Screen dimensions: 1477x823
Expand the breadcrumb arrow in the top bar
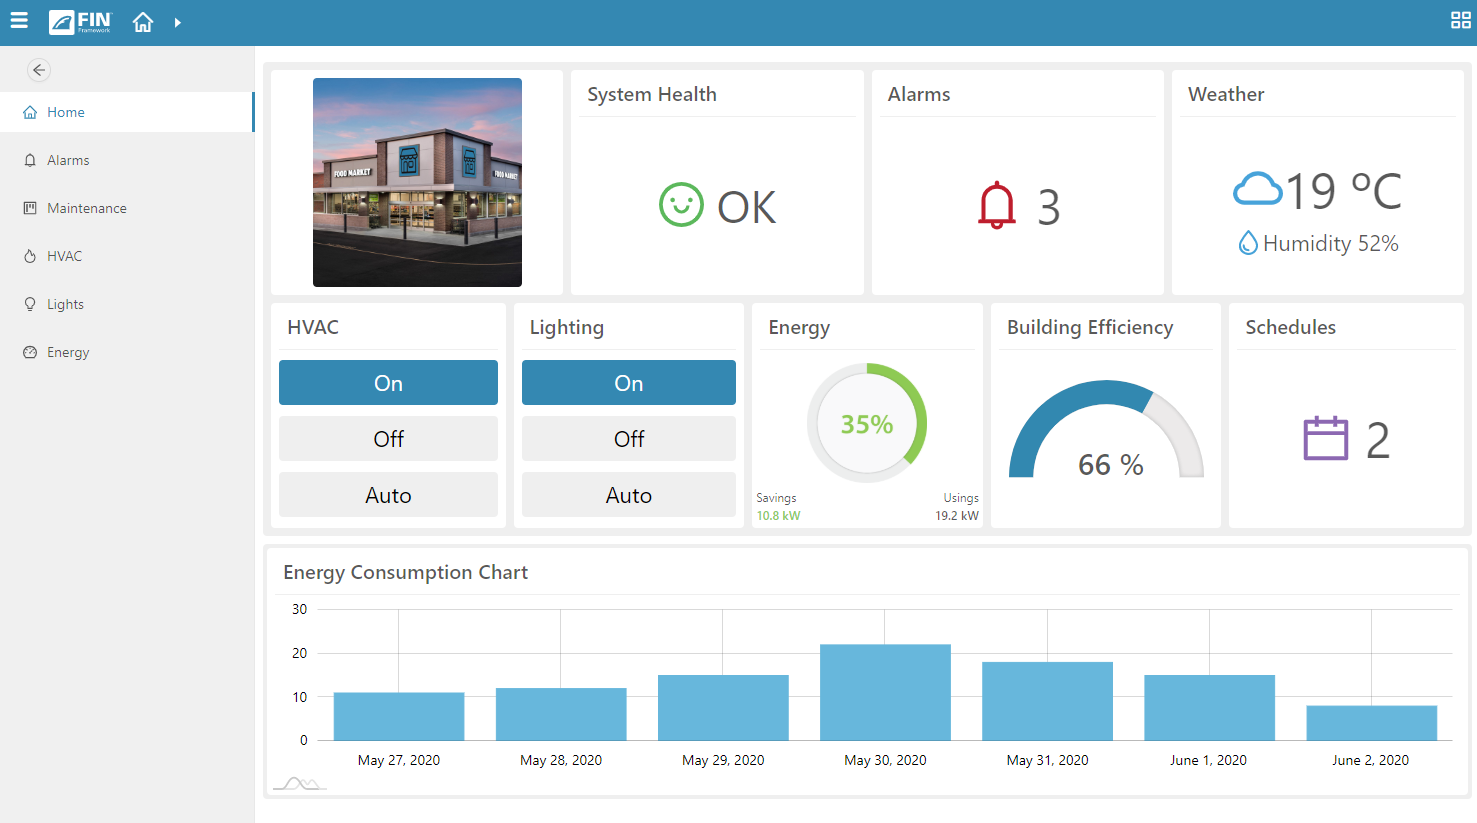pos(178,20)
